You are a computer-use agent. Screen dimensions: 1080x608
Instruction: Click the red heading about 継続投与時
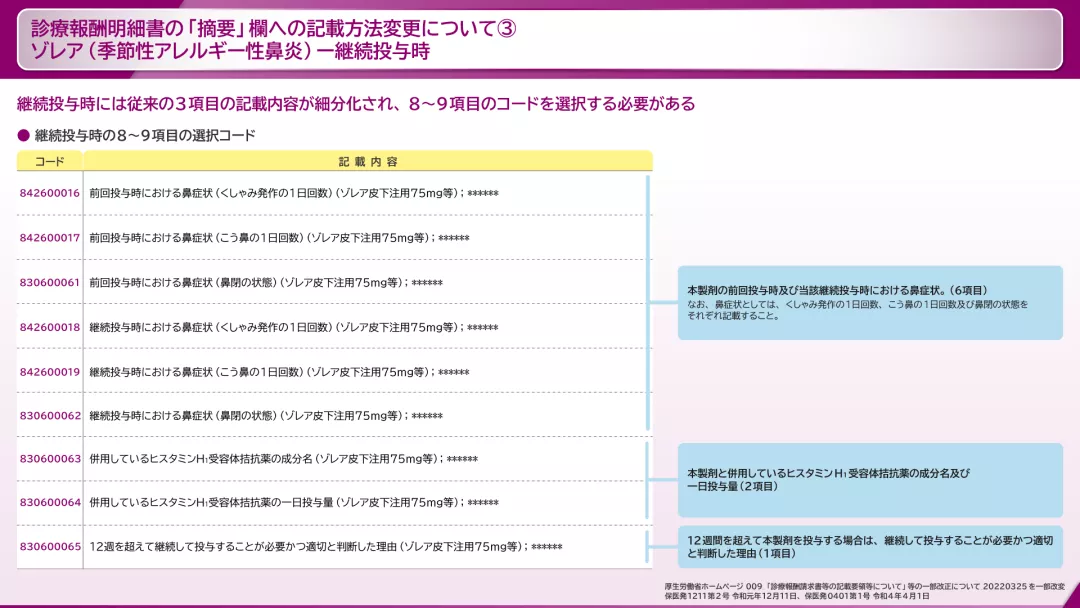pyautogui.click(x=355, y=102)
